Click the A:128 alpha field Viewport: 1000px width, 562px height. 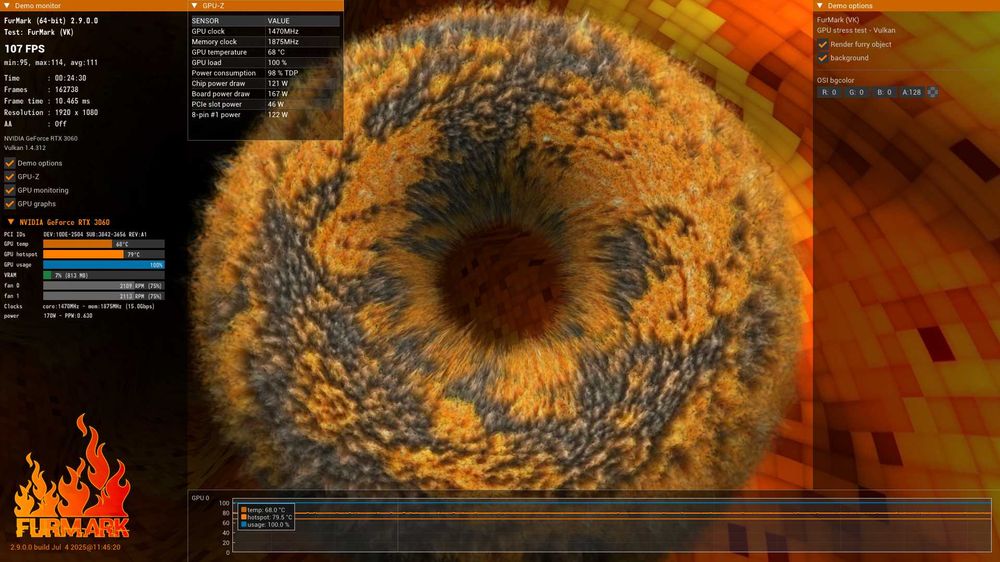911,92
